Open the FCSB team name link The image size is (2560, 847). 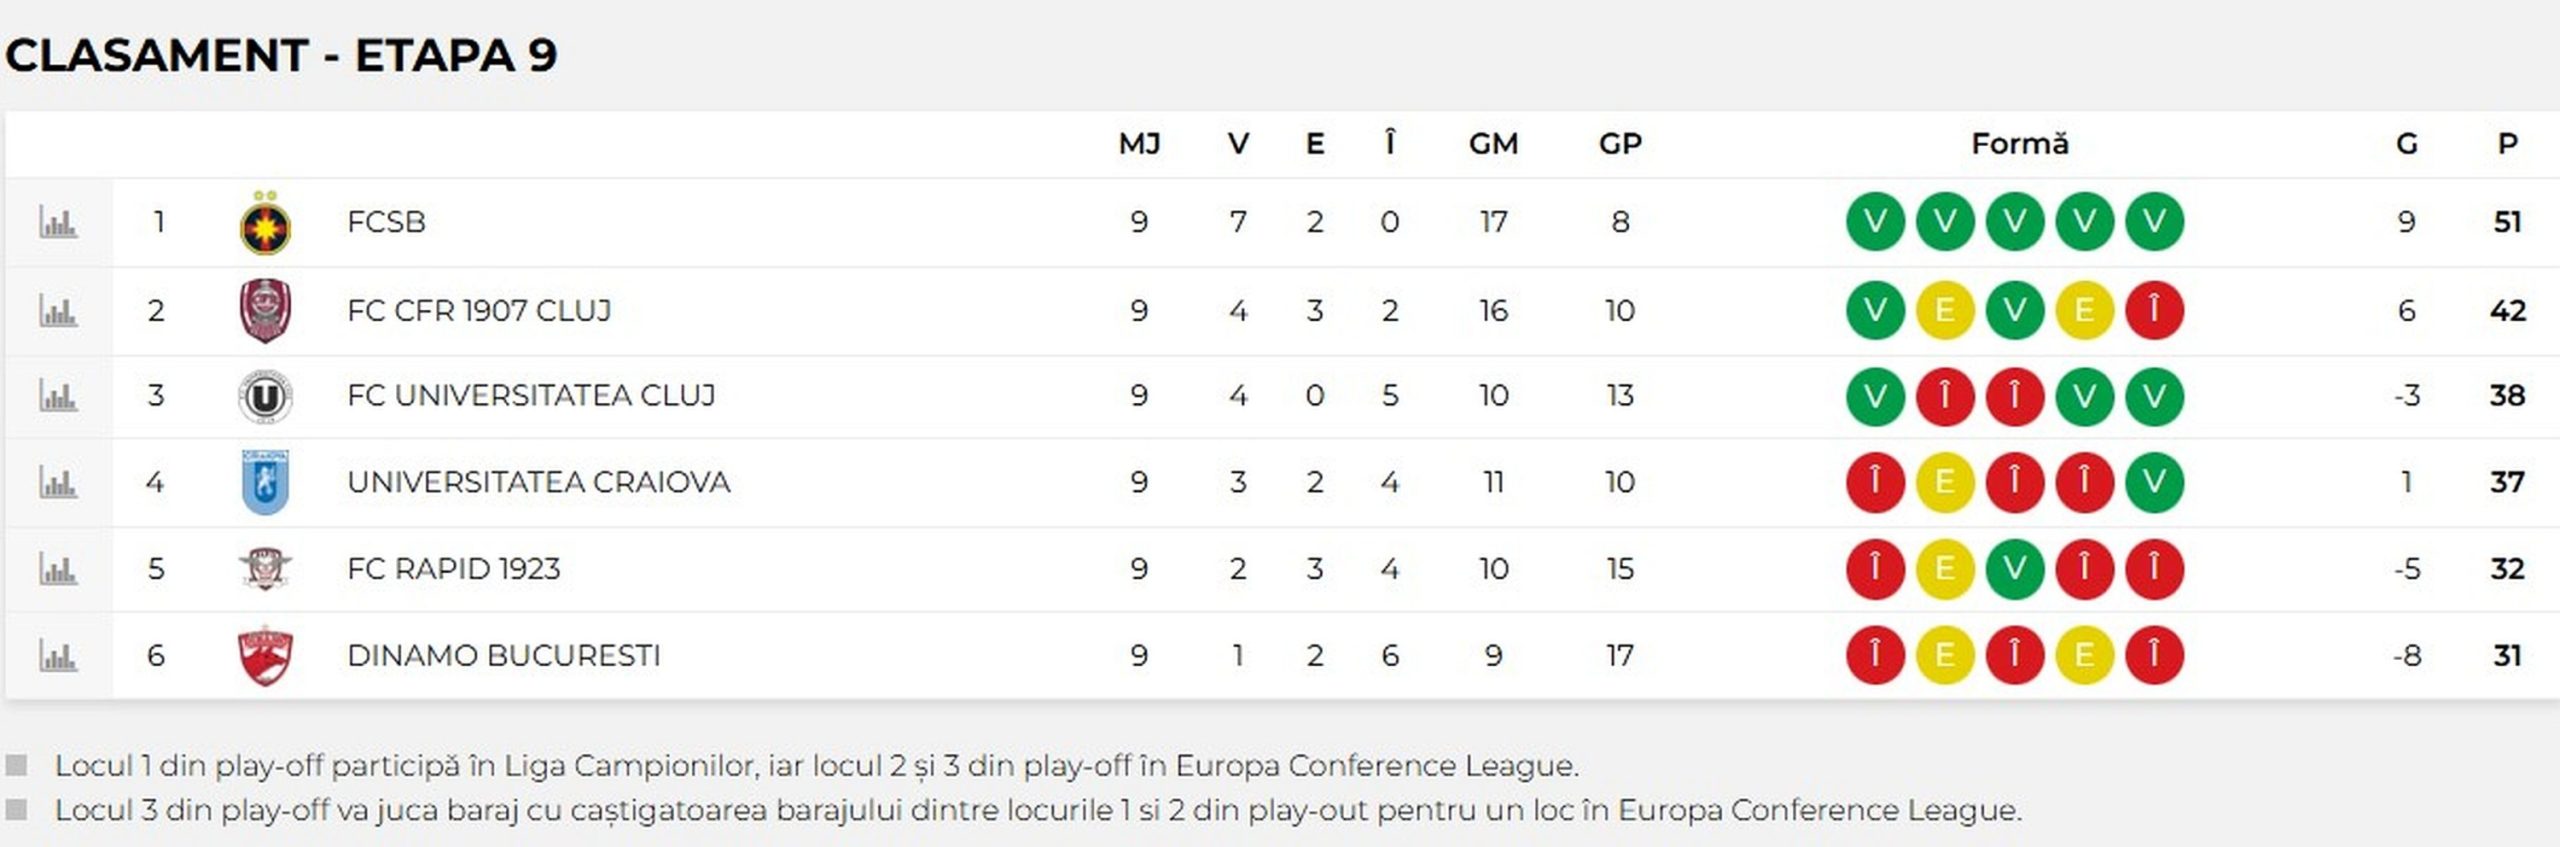coord(386,222)
